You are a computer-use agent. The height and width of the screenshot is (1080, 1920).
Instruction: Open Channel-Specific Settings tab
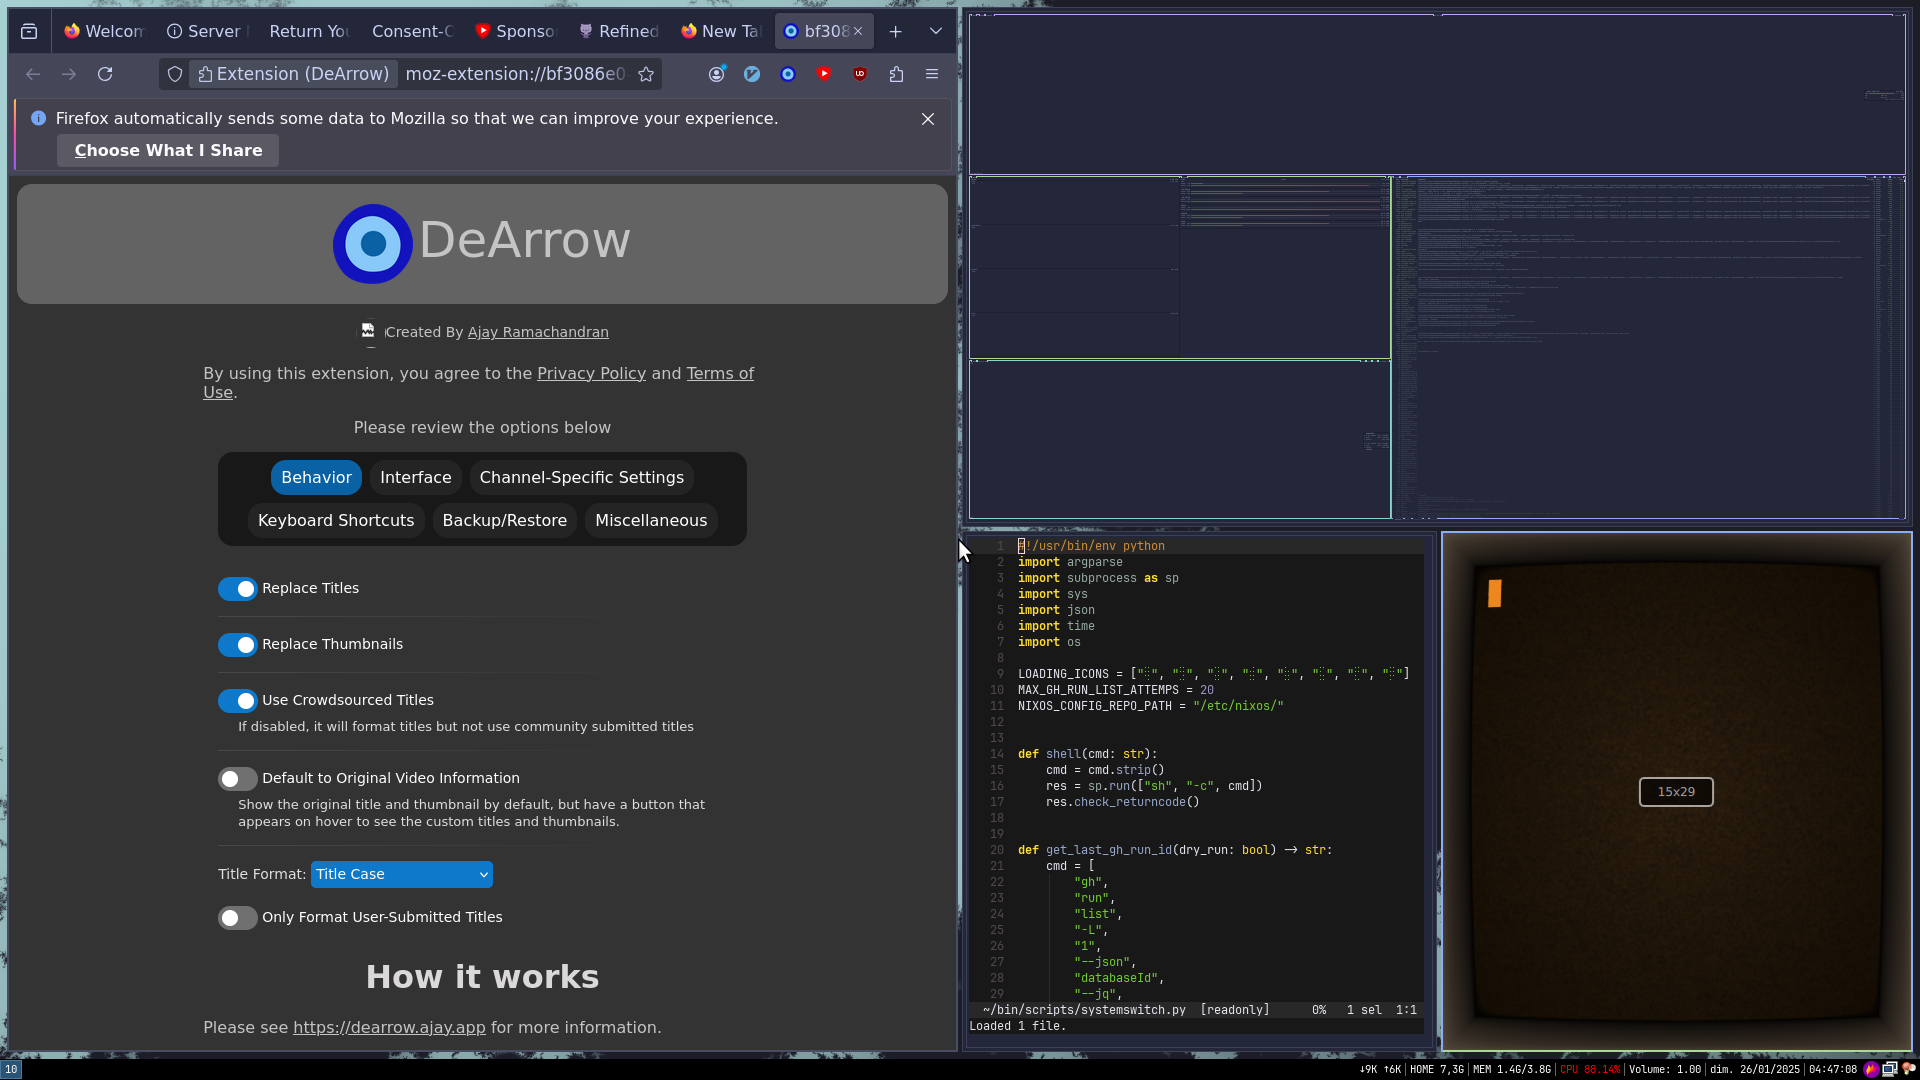(582, 478)
